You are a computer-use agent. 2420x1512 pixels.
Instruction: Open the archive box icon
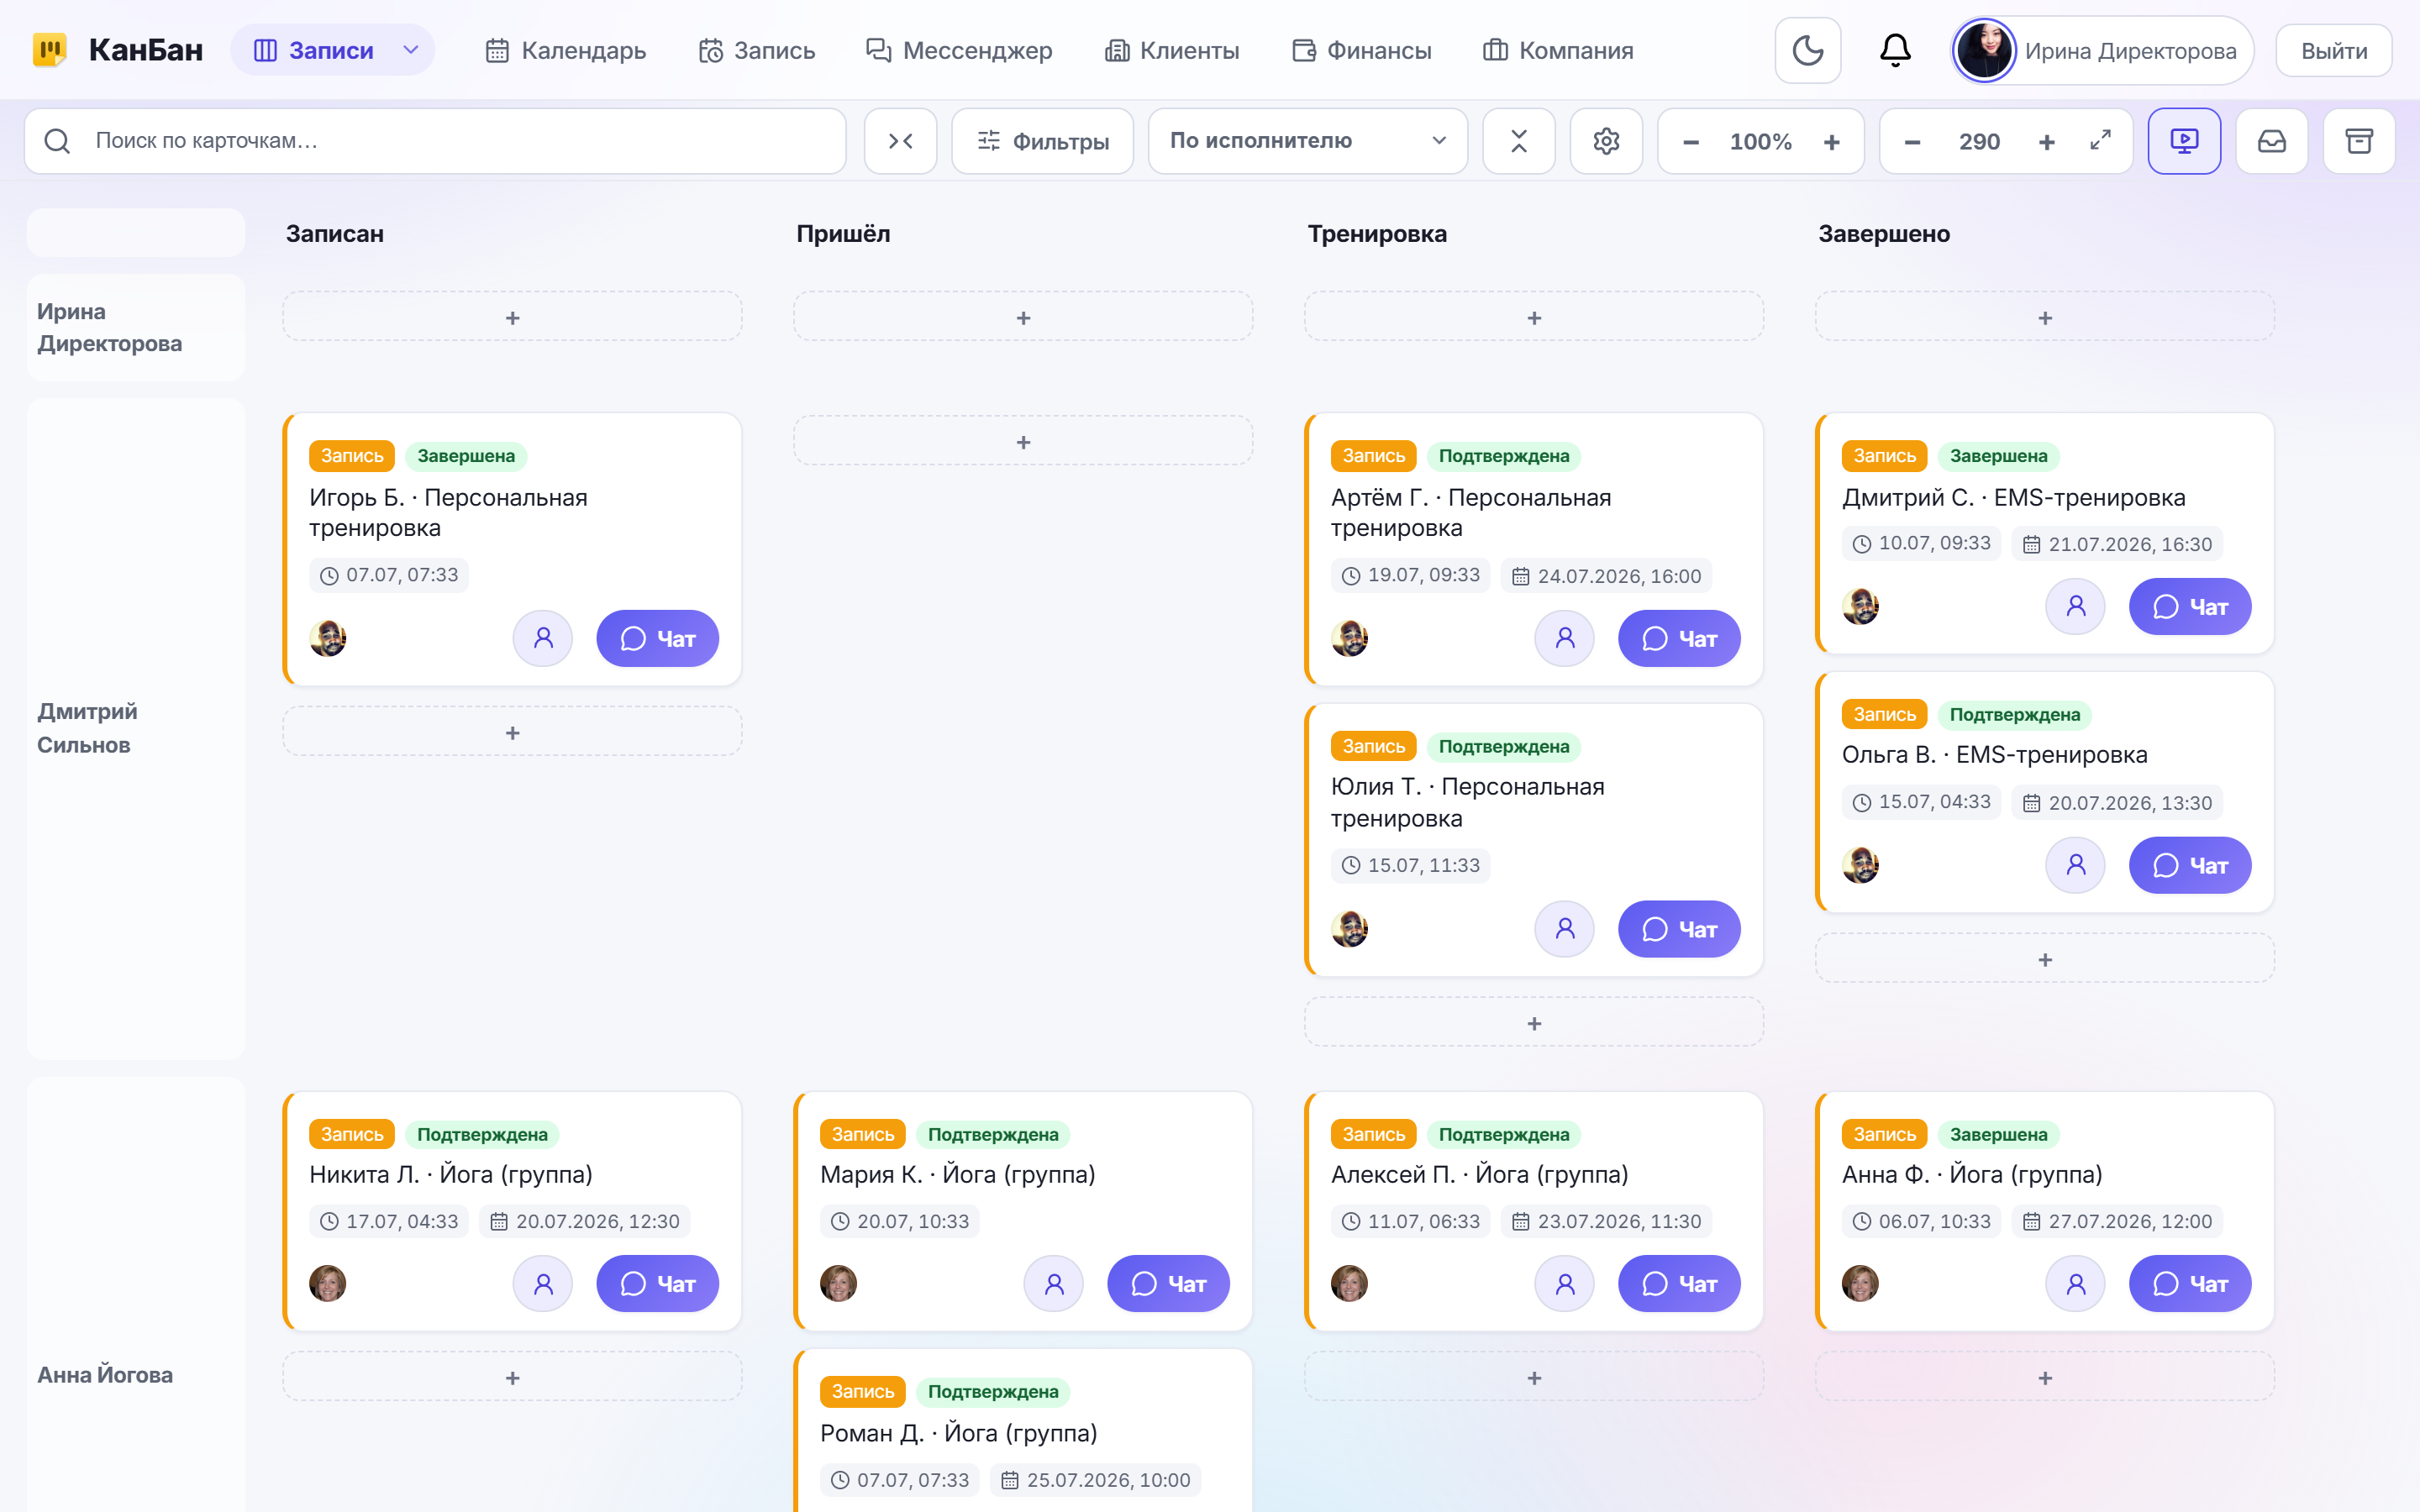[x=2359, y=141]
